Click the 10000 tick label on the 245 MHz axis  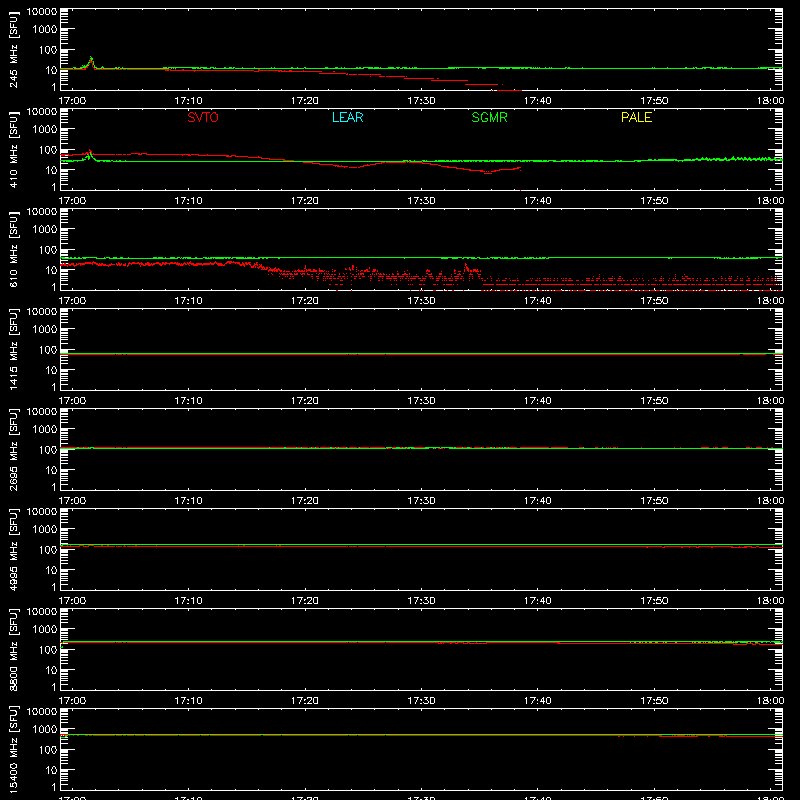(42, 12)
